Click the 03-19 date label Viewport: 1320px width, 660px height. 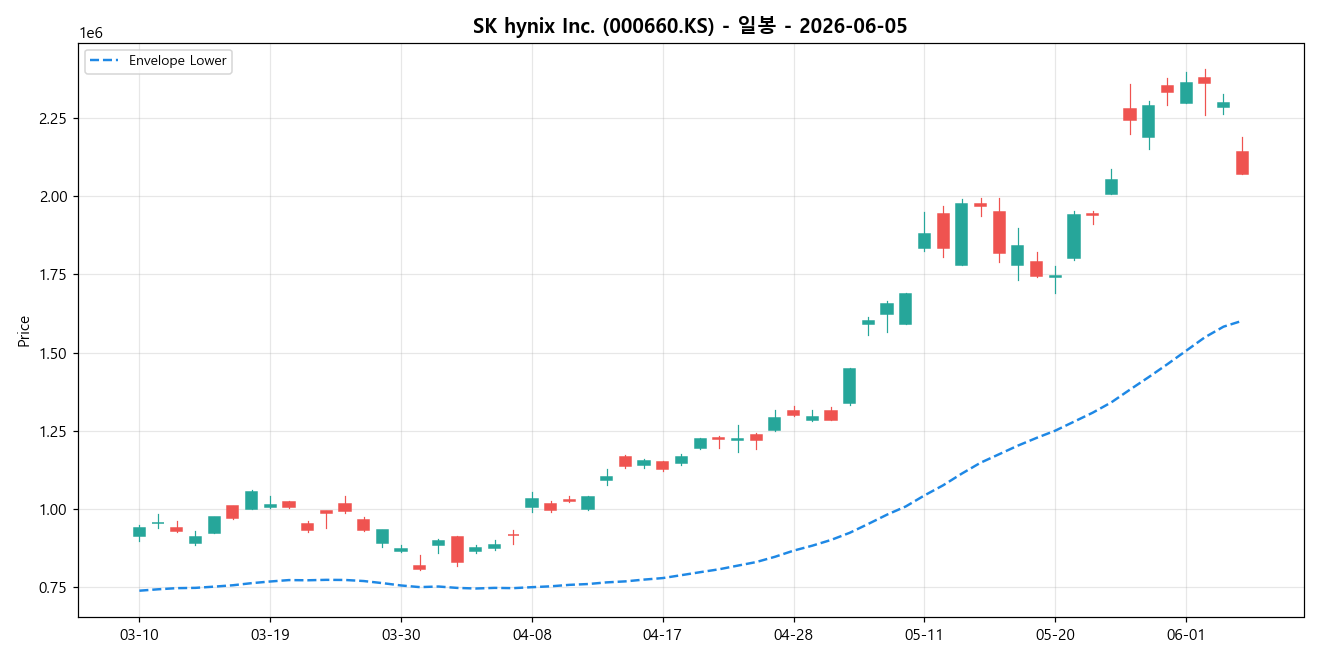(x=270, y=634)
